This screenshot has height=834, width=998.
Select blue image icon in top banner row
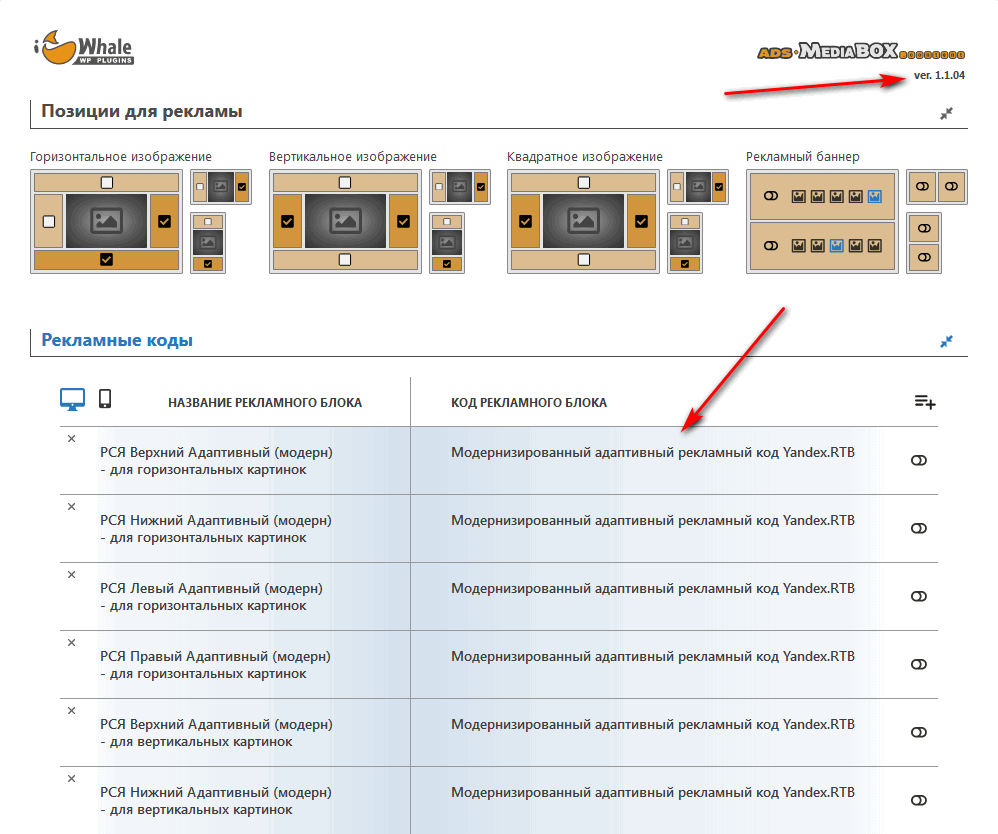tap(876, 197)
